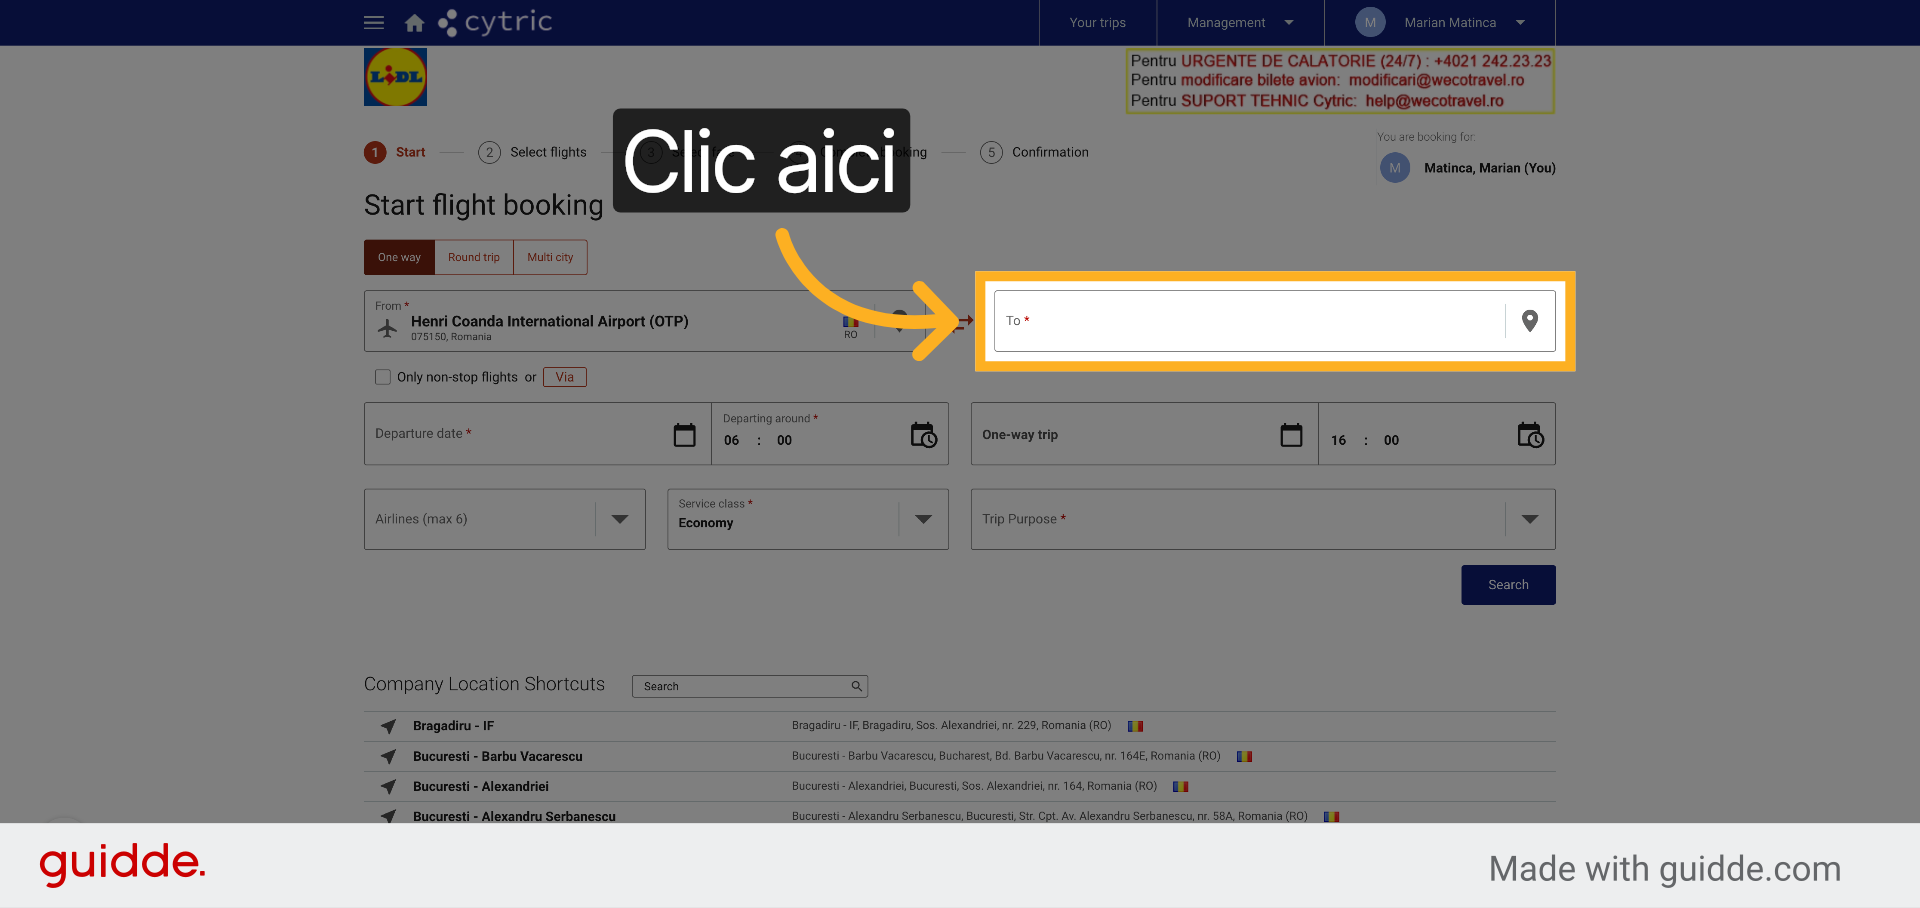Click navigation arrow icon for Barbu Vacarescu
Screen dimensions: 1920x908
click(x=388, y=756)
